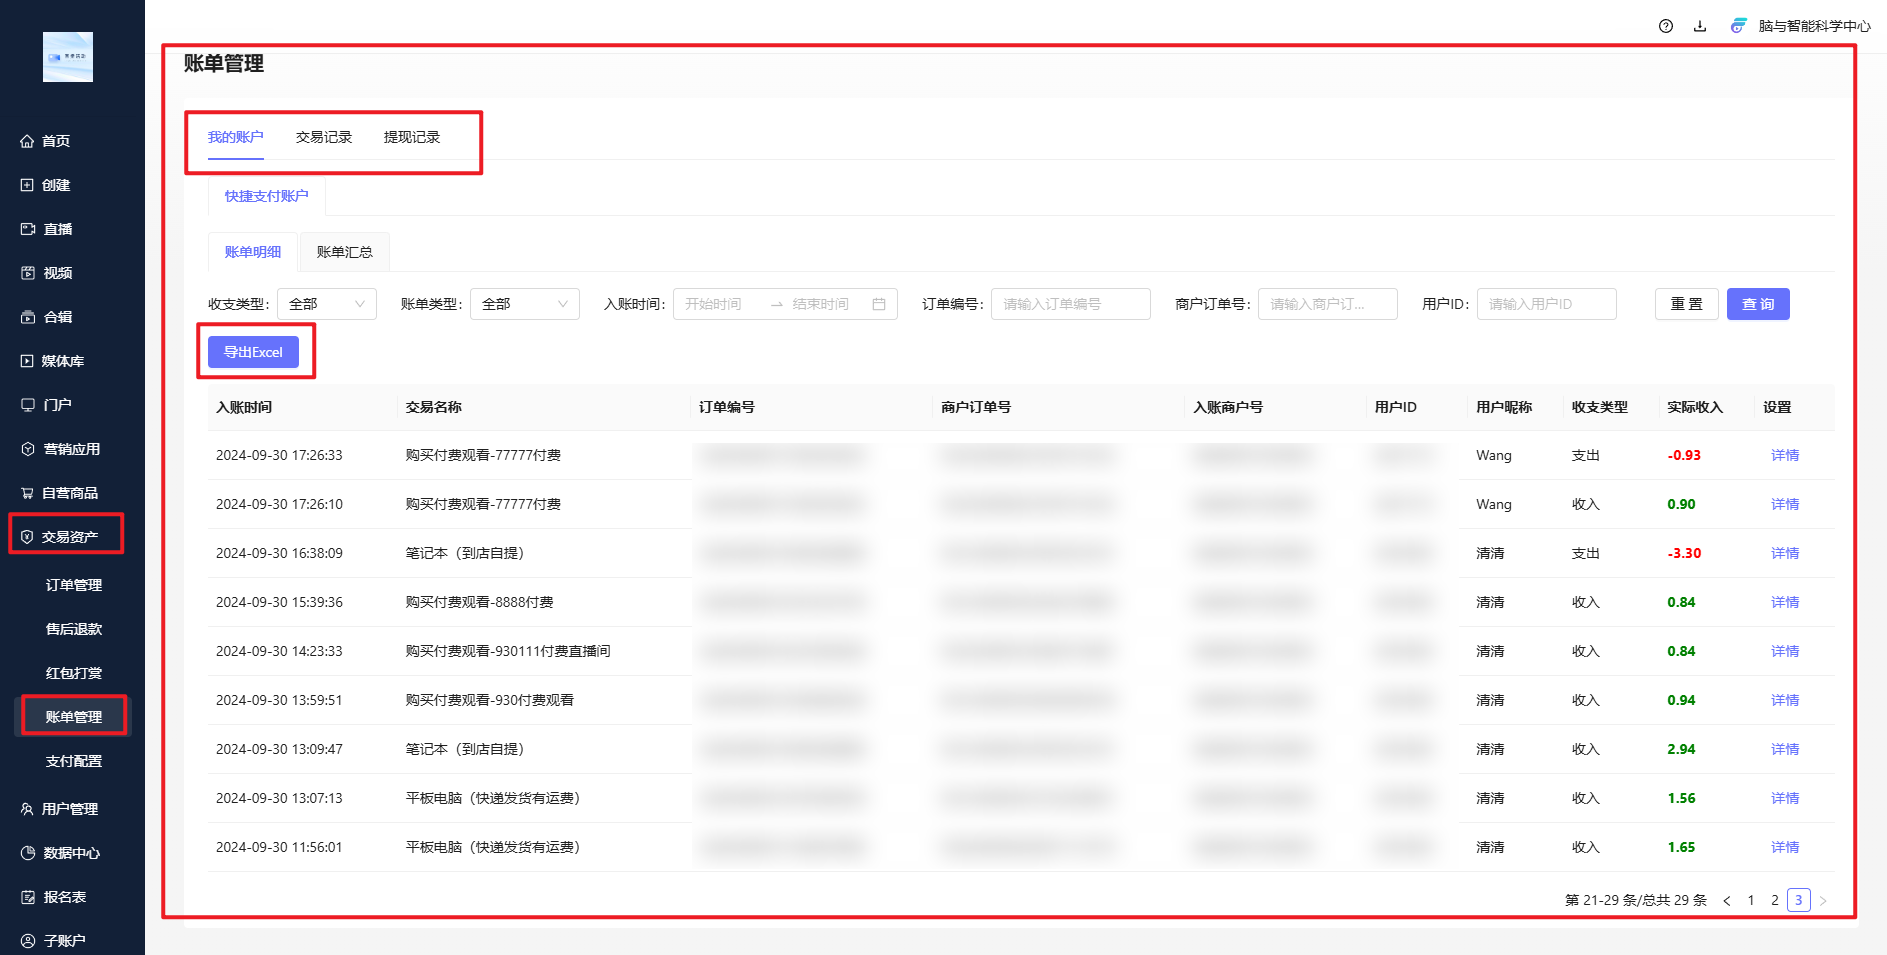Open 媒体库 media library in sidebar
Viewport: 1887px width, 955px height.
(62, 361)
